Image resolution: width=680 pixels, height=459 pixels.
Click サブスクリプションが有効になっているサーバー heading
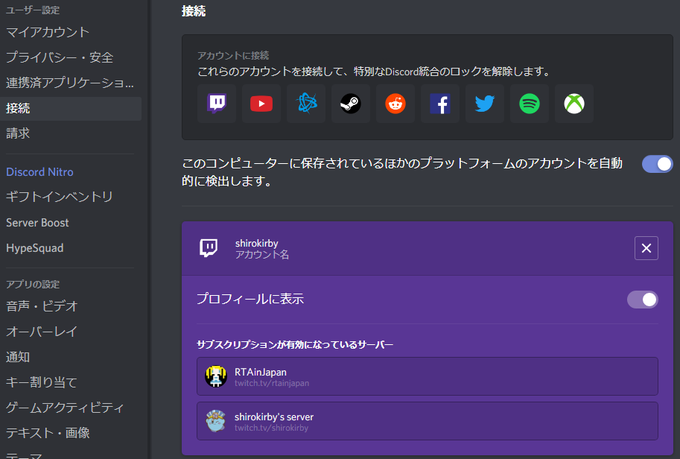(x=295, y=345)
